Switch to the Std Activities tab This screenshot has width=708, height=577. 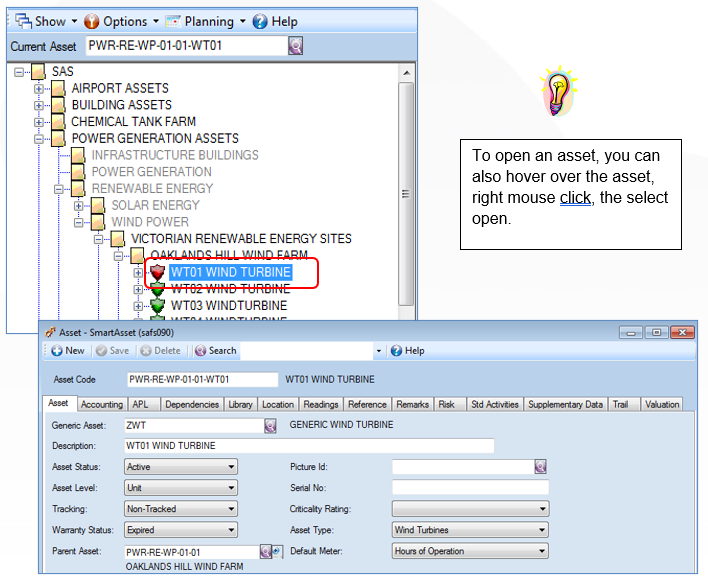point(495,405)
